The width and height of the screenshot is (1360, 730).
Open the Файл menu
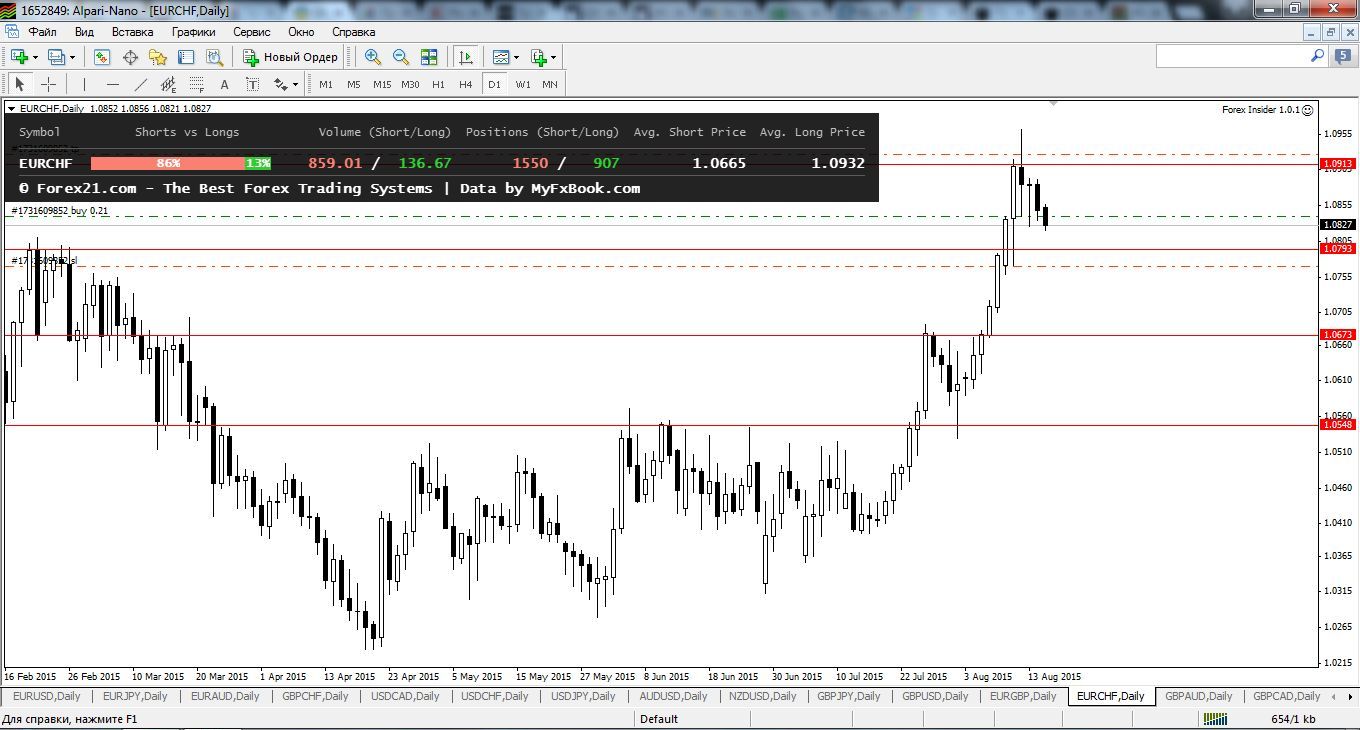coord(43,32)
